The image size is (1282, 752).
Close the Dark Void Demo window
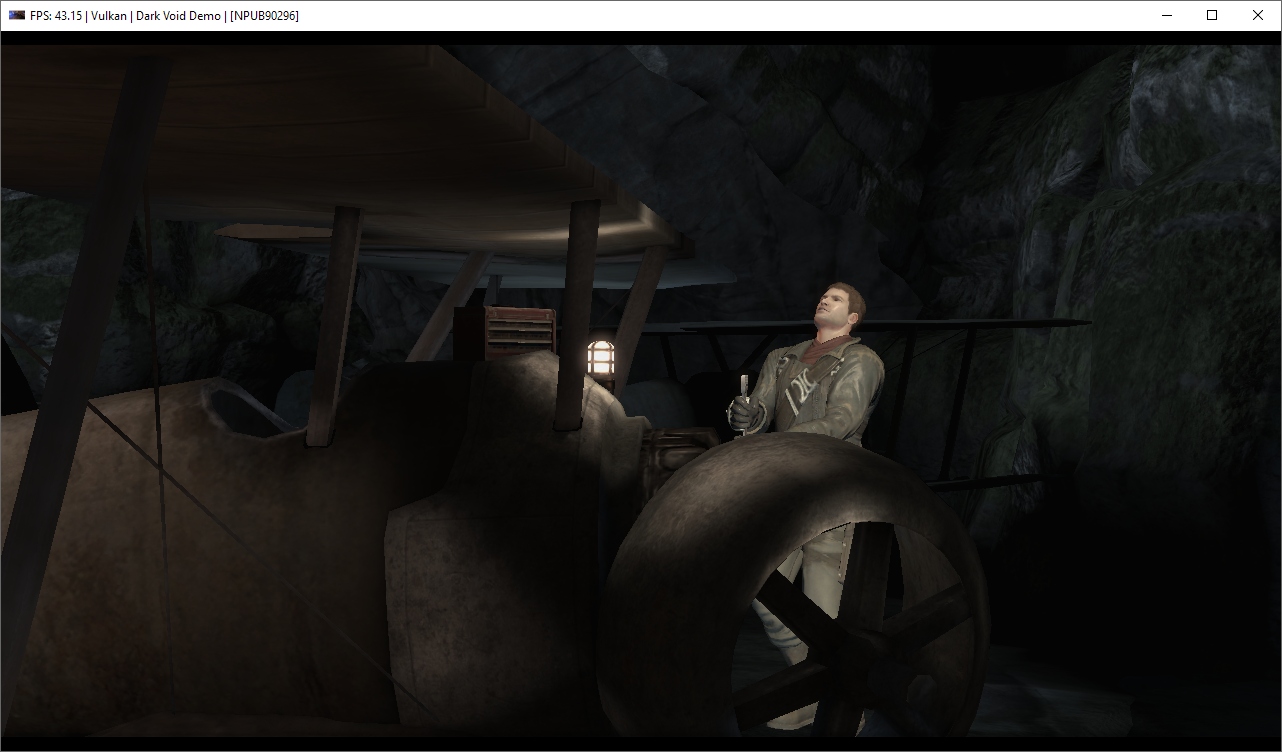click(x=1258, y=15)
